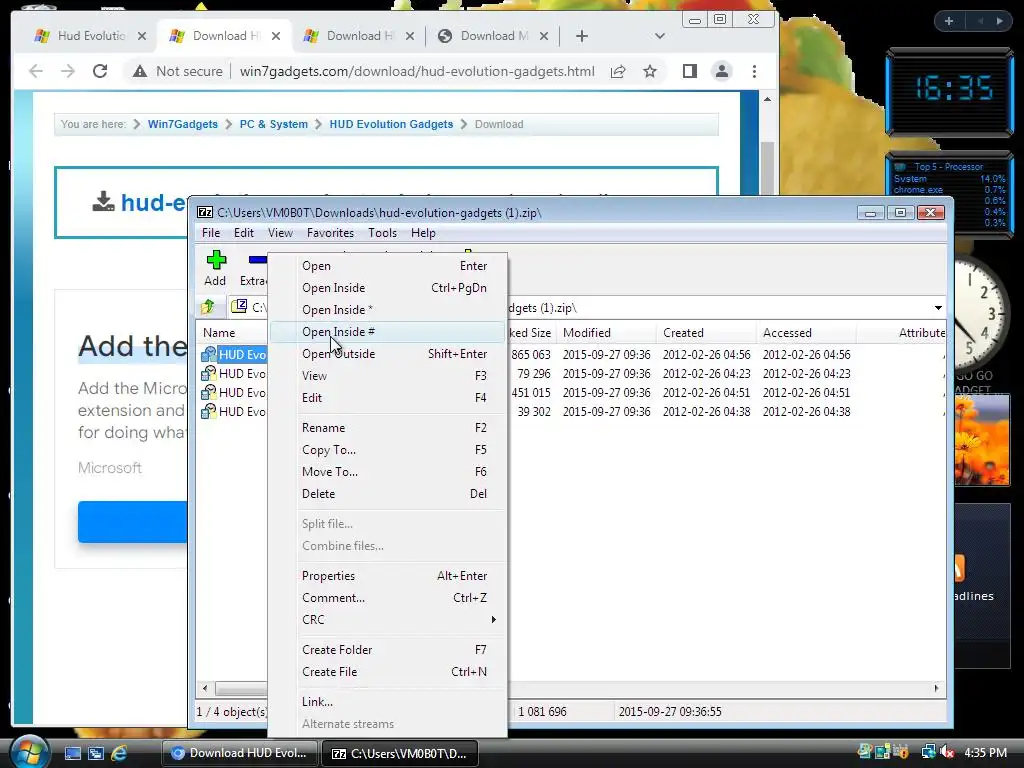Viewport: 1024px width, 768px height.
Task: Click the up-folder icon in 7-Zip address bar
Action: pyautogui.click(x=208, y=306)
